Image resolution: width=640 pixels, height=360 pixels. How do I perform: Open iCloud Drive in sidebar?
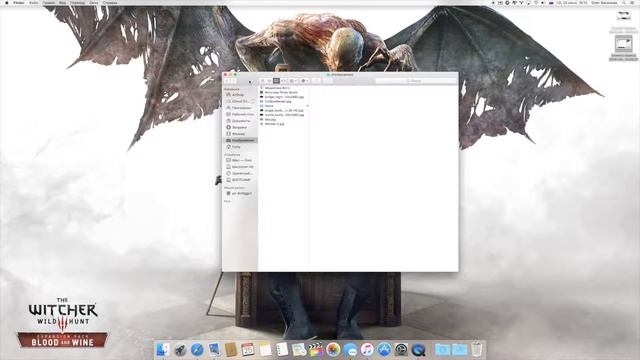pyautogui.click(x=239, y=101)
